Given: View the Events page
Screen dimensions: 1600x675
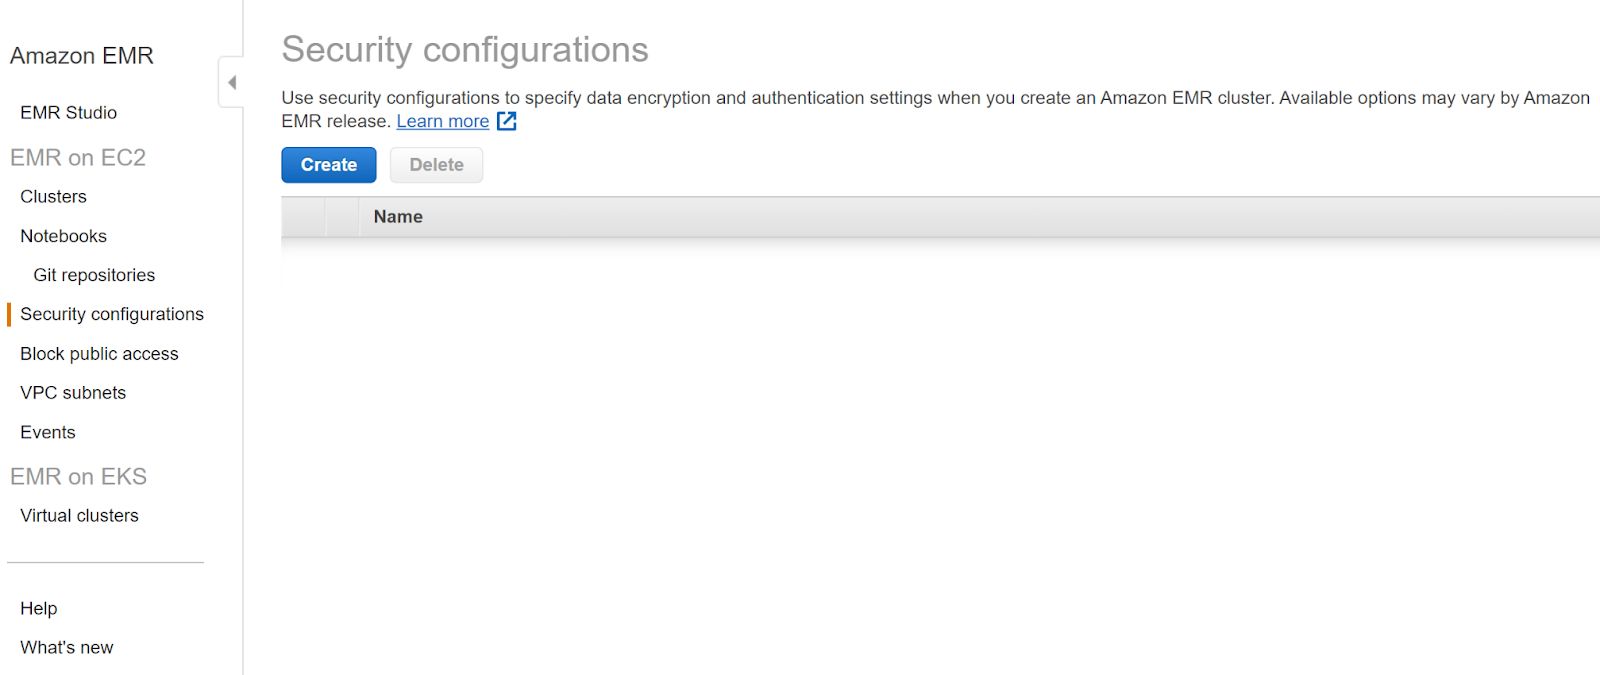Looking at the screenshot, I should coord(47,432).
